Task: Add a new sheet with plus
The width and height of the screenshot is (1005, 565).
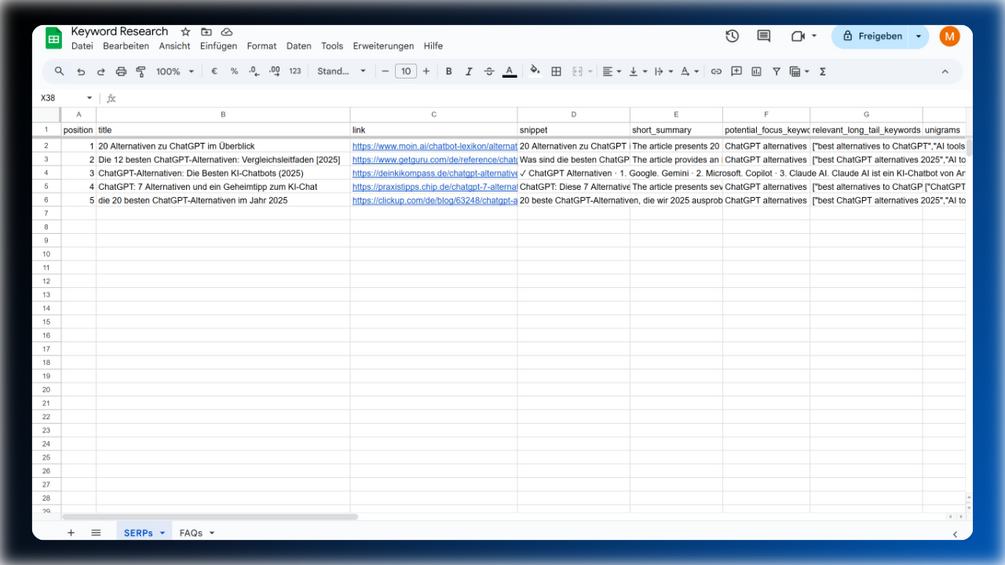Action: tap(71, 533)
